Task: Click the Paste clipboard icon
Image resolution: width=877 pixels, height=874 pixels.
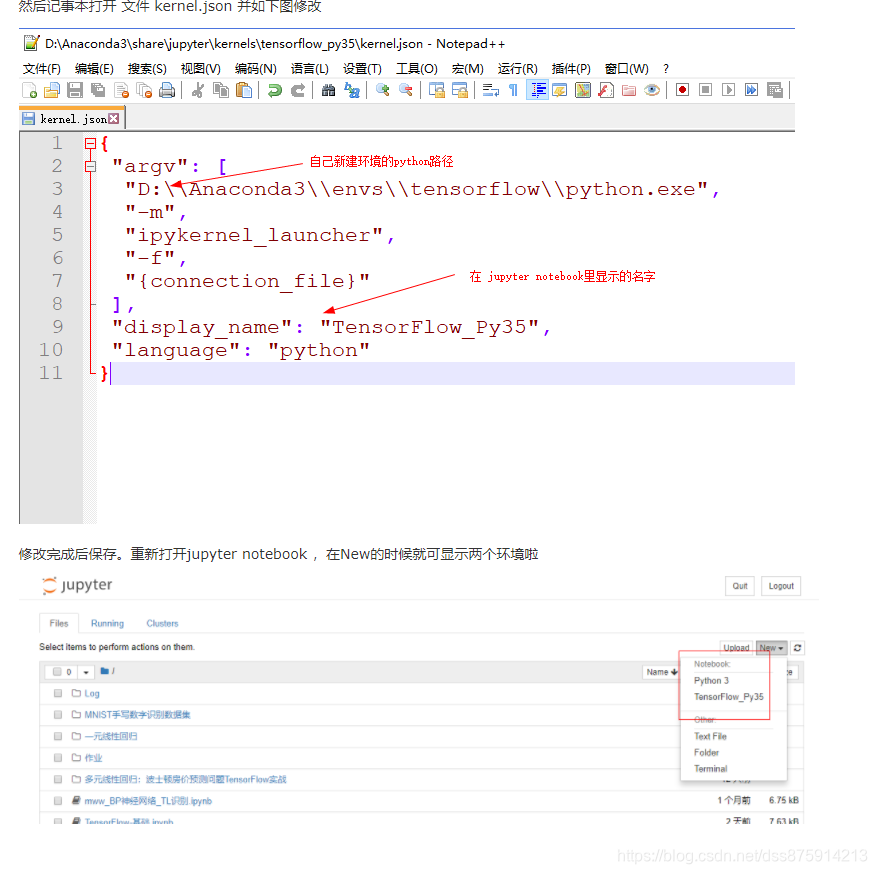Action: [x=244, y=90]
